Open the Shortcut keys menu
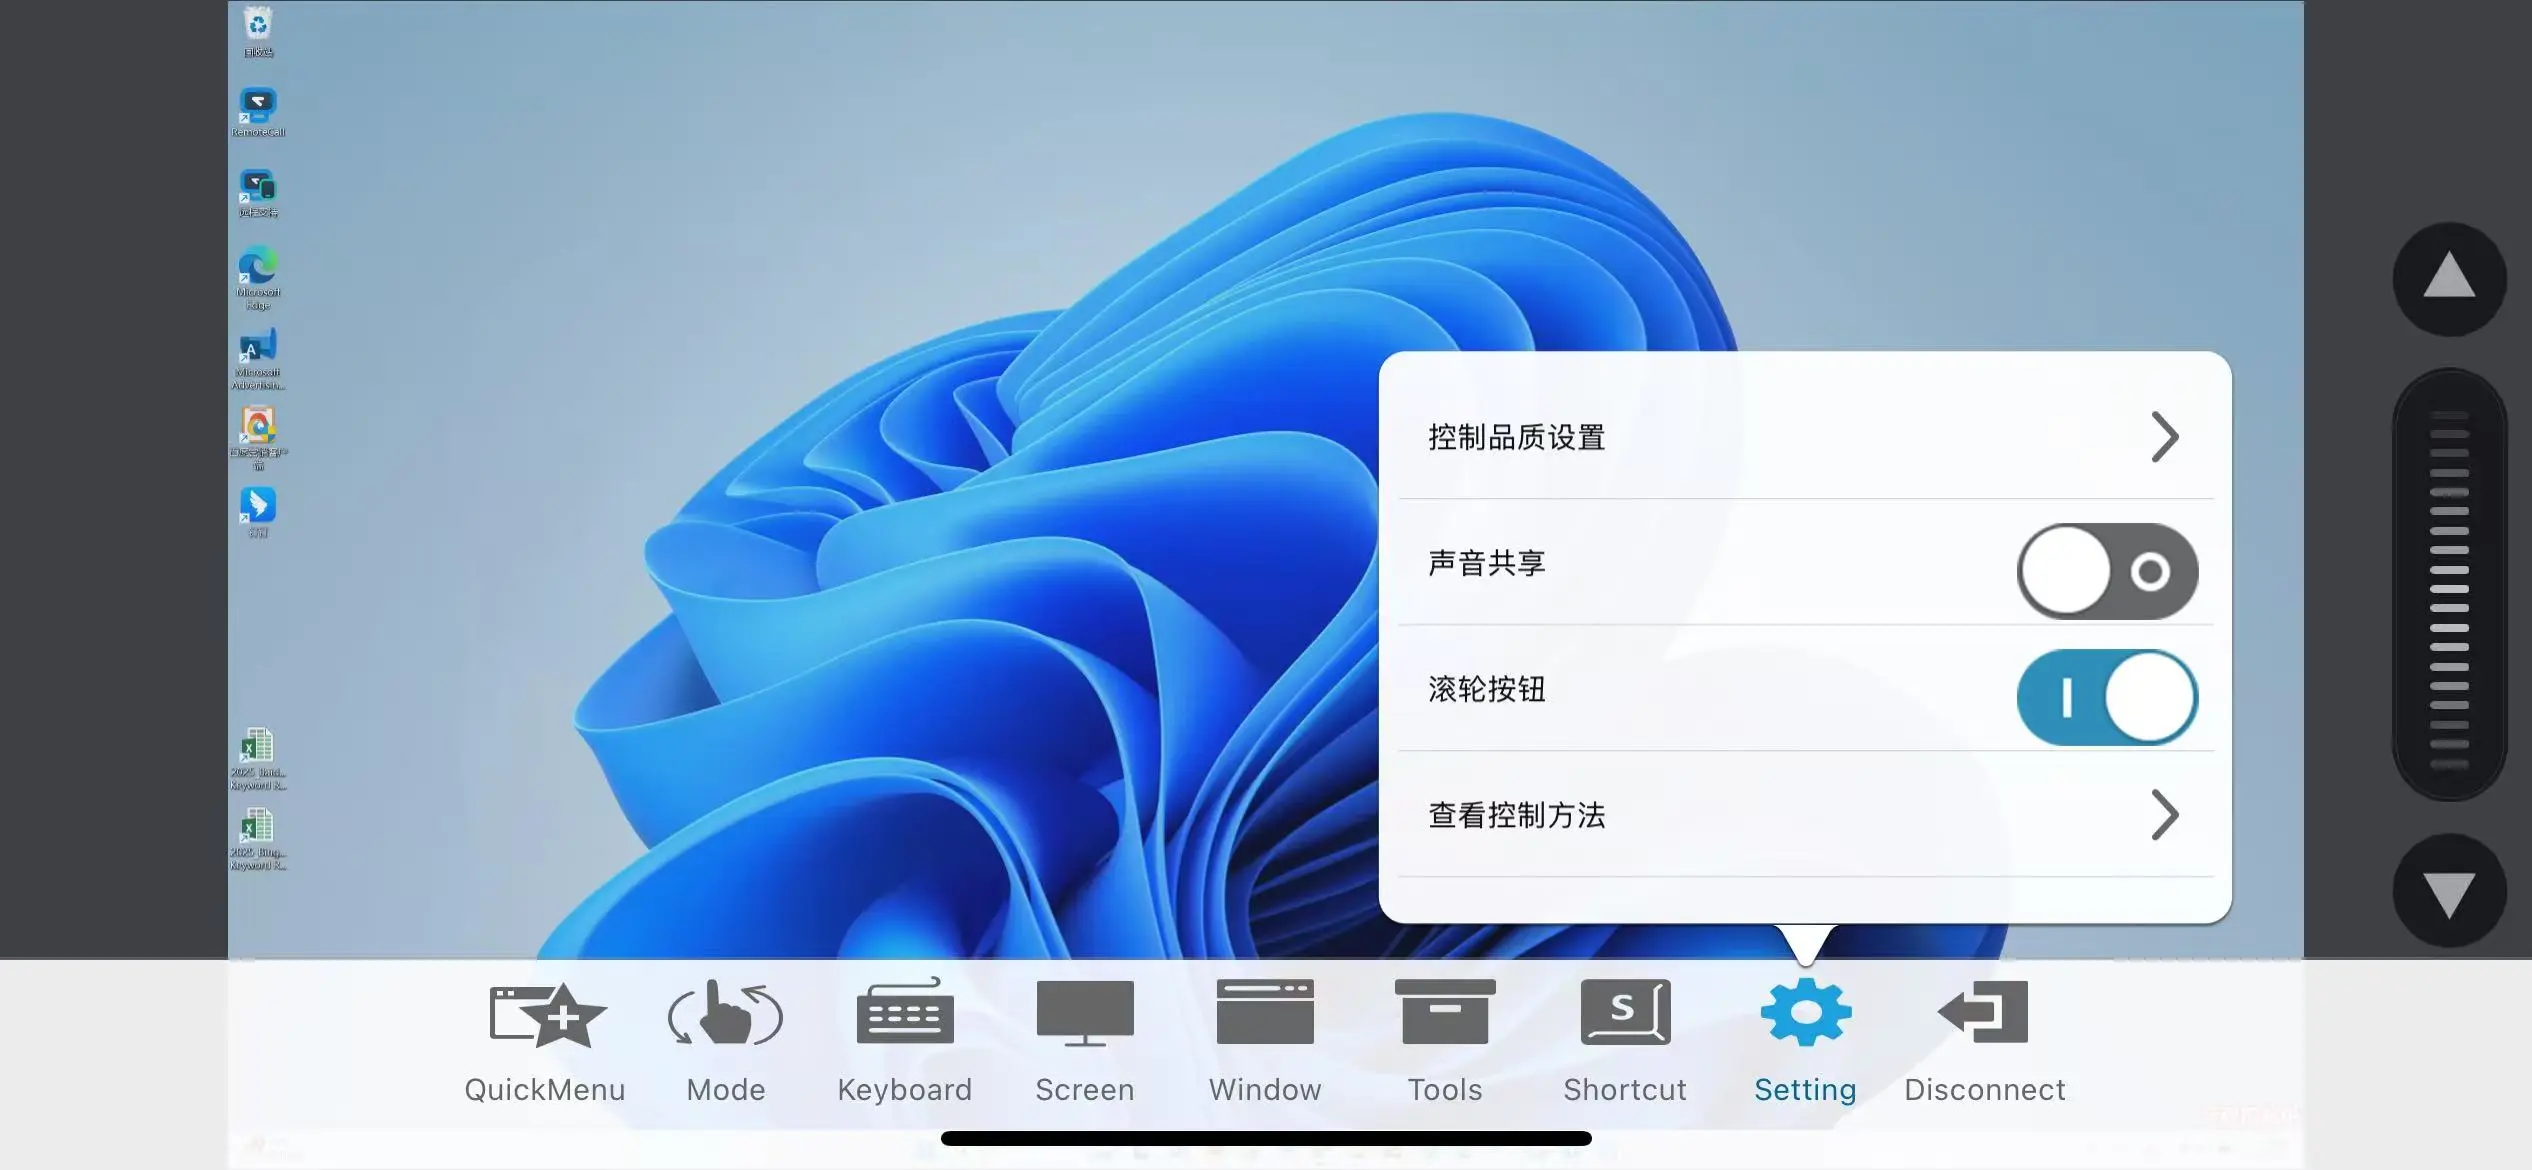The height and width of the screenshot is (1170, 2532). [1625, 1042]
